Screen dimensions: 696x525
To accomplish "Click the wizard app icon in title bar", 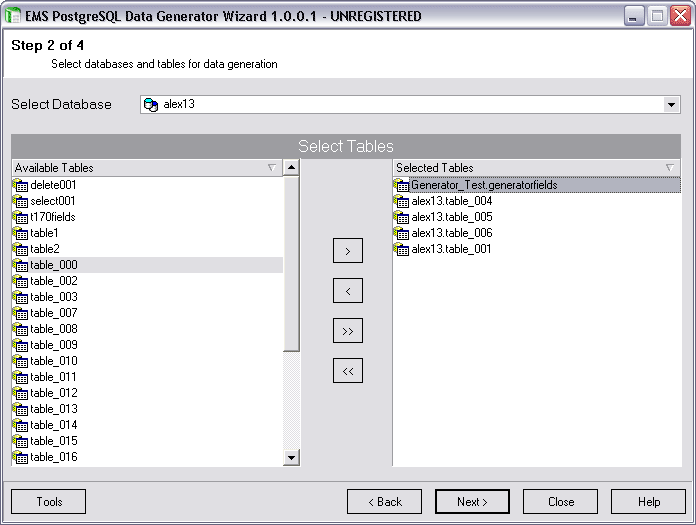I will [x=12, y=16].
